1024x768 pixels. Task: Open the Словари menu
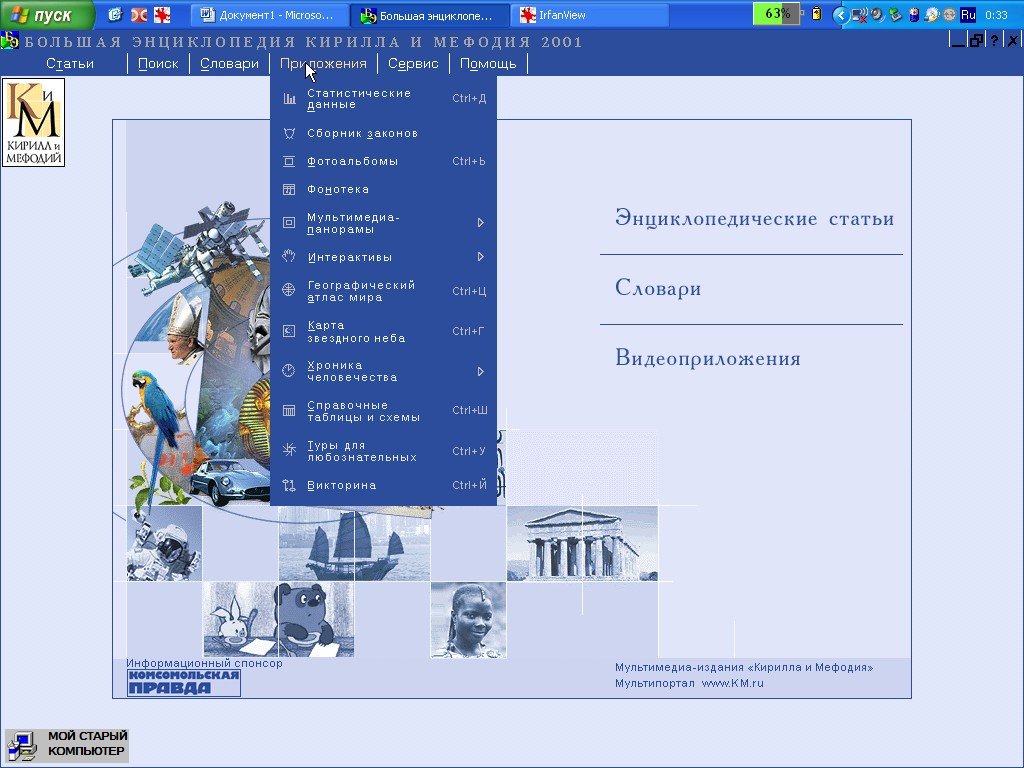[229, 63]
